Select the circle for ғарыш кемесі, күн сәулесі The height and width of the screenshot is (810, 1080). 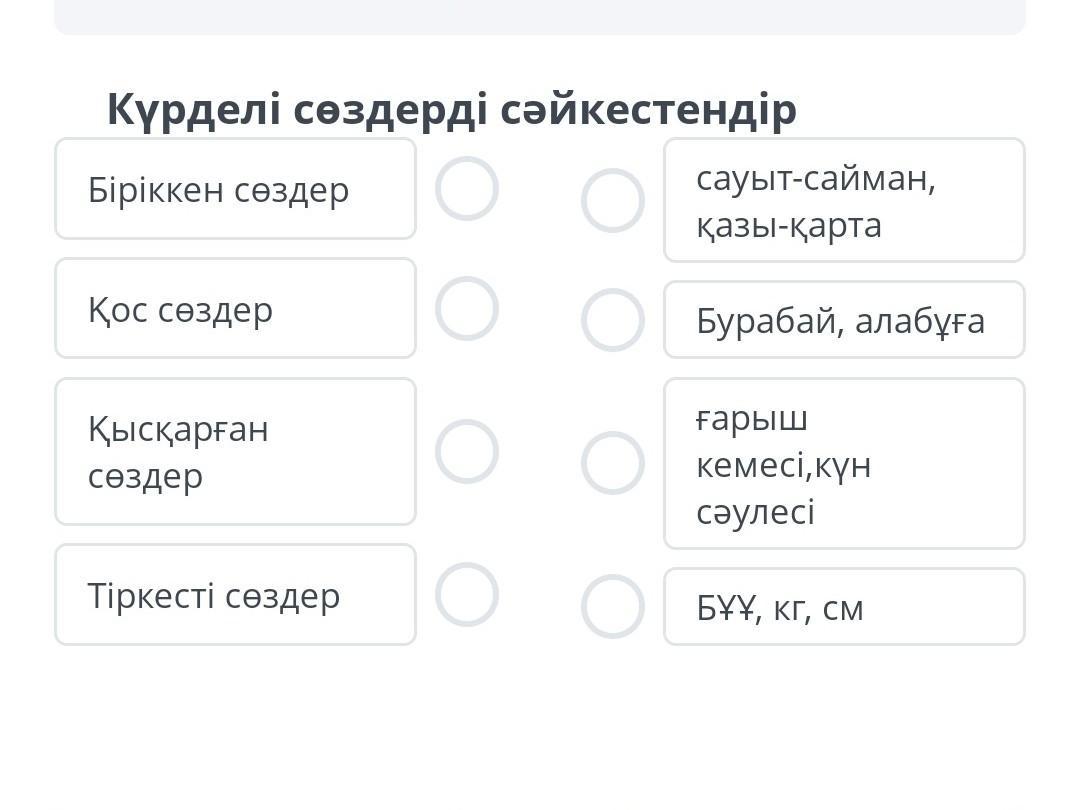coord(613,463)
